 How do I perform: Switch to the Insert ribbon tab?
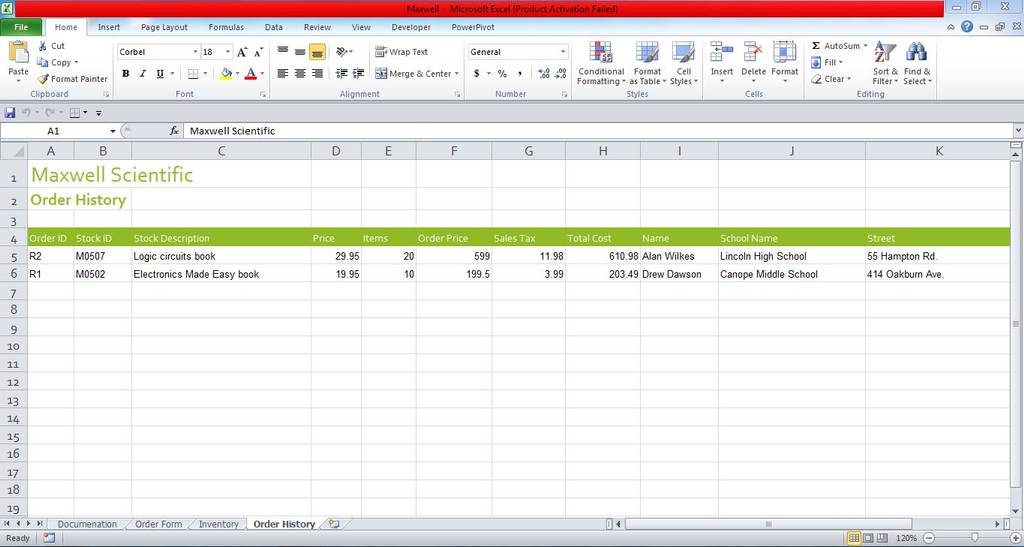click(x=108, y=27)
